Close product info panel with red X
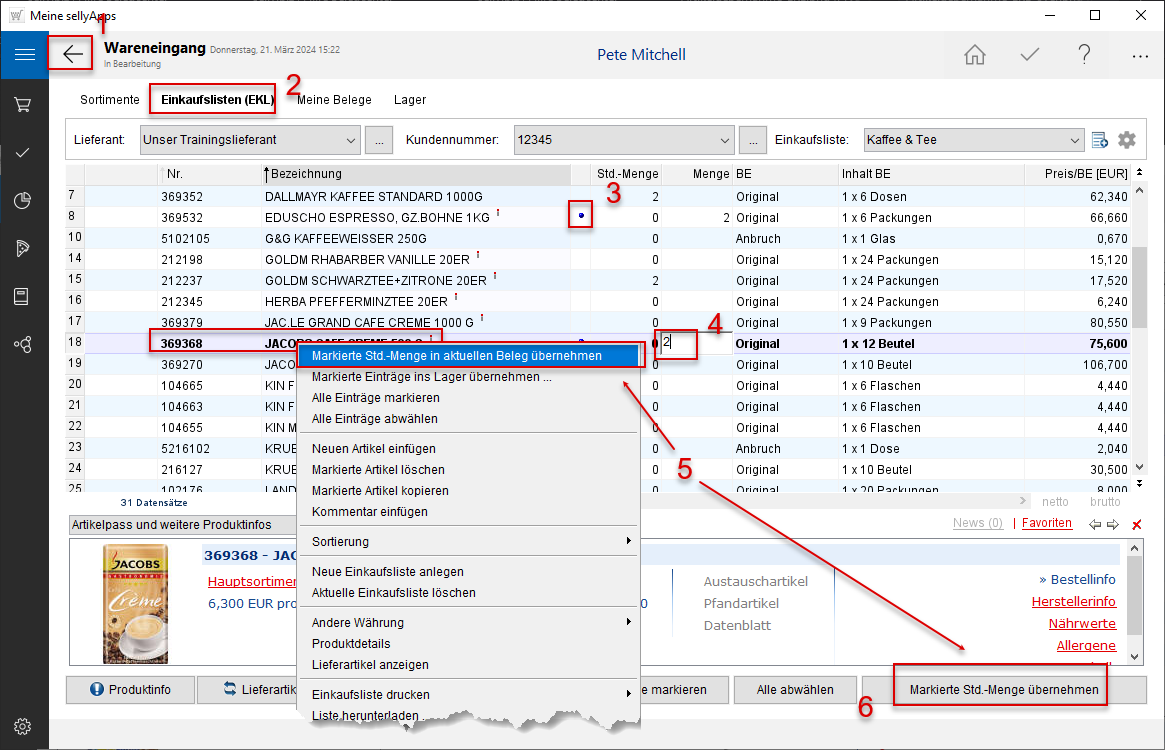Screen dimensions: 1165x750 (1136, 524)
